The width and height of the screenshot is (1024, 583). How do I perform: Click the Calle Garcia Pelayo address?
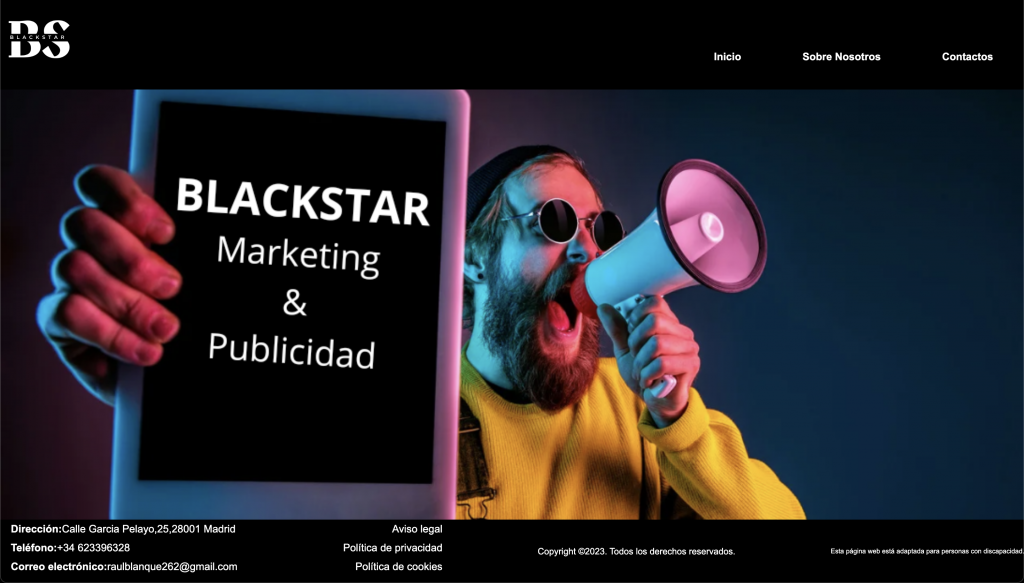click(x=148, y=529)
